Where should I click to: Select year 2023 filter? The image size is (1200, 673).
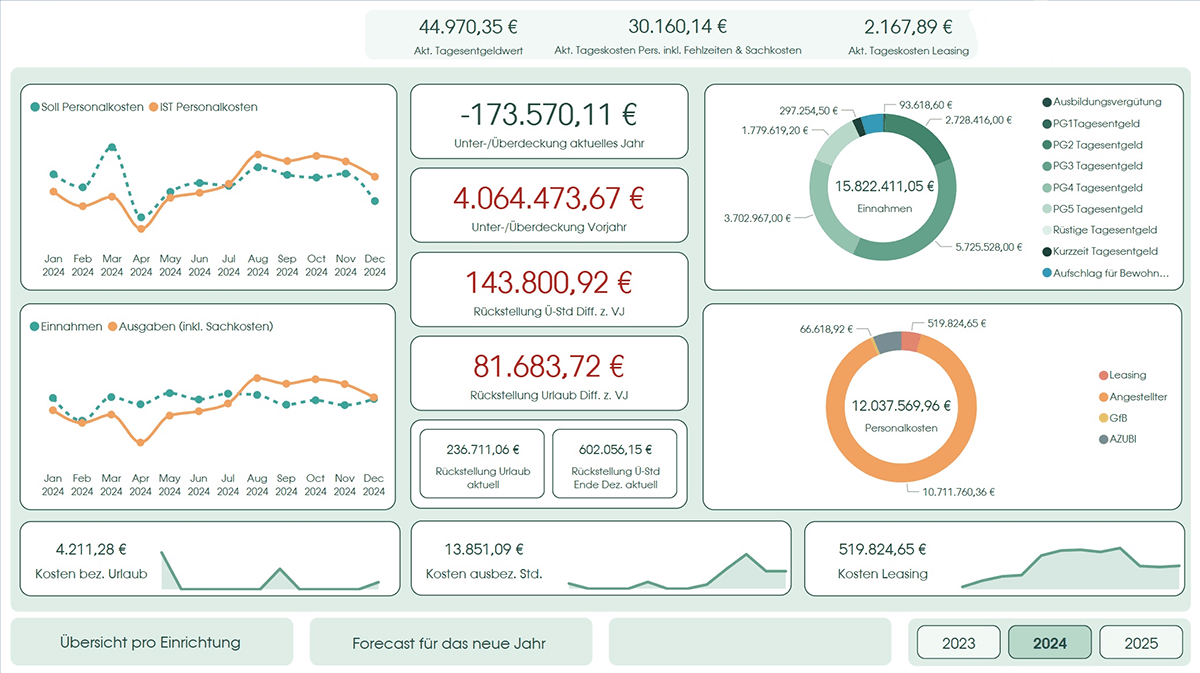(x=959, y=643)
